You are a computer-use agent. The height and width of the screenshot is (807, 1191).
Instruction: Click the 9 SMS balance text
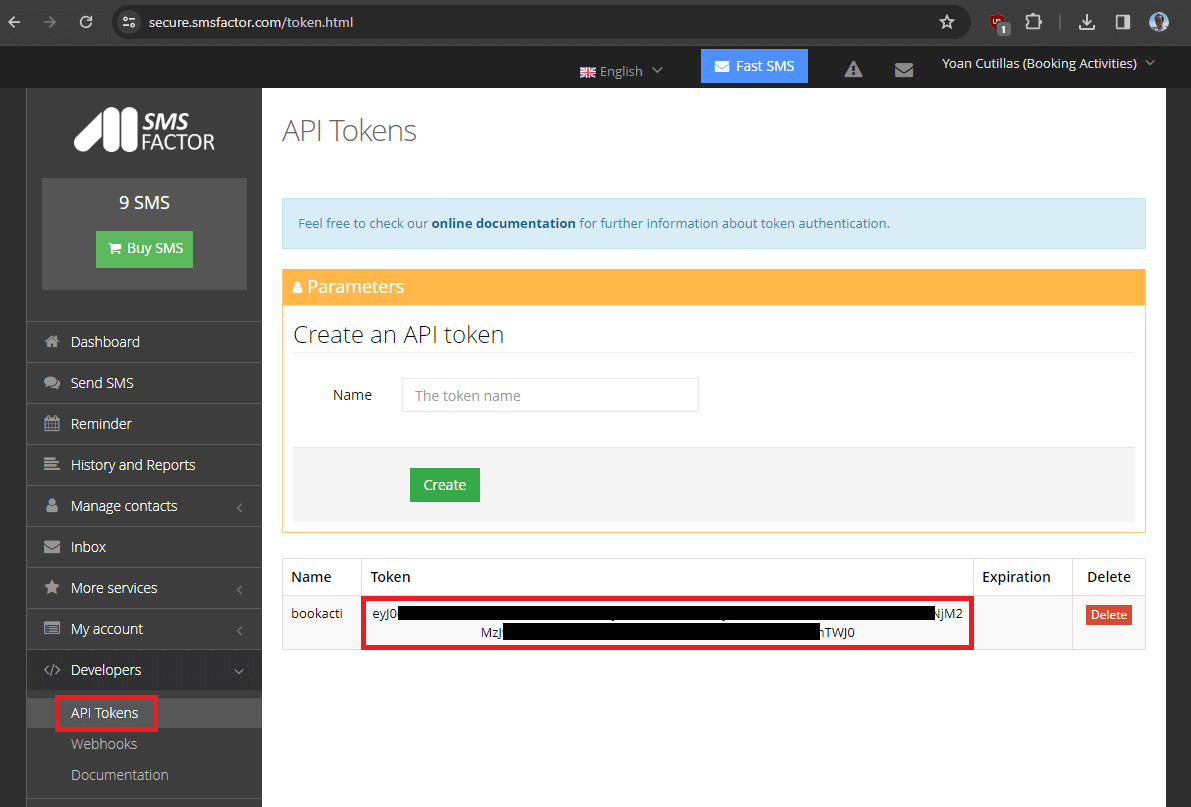tap(144, 203)
